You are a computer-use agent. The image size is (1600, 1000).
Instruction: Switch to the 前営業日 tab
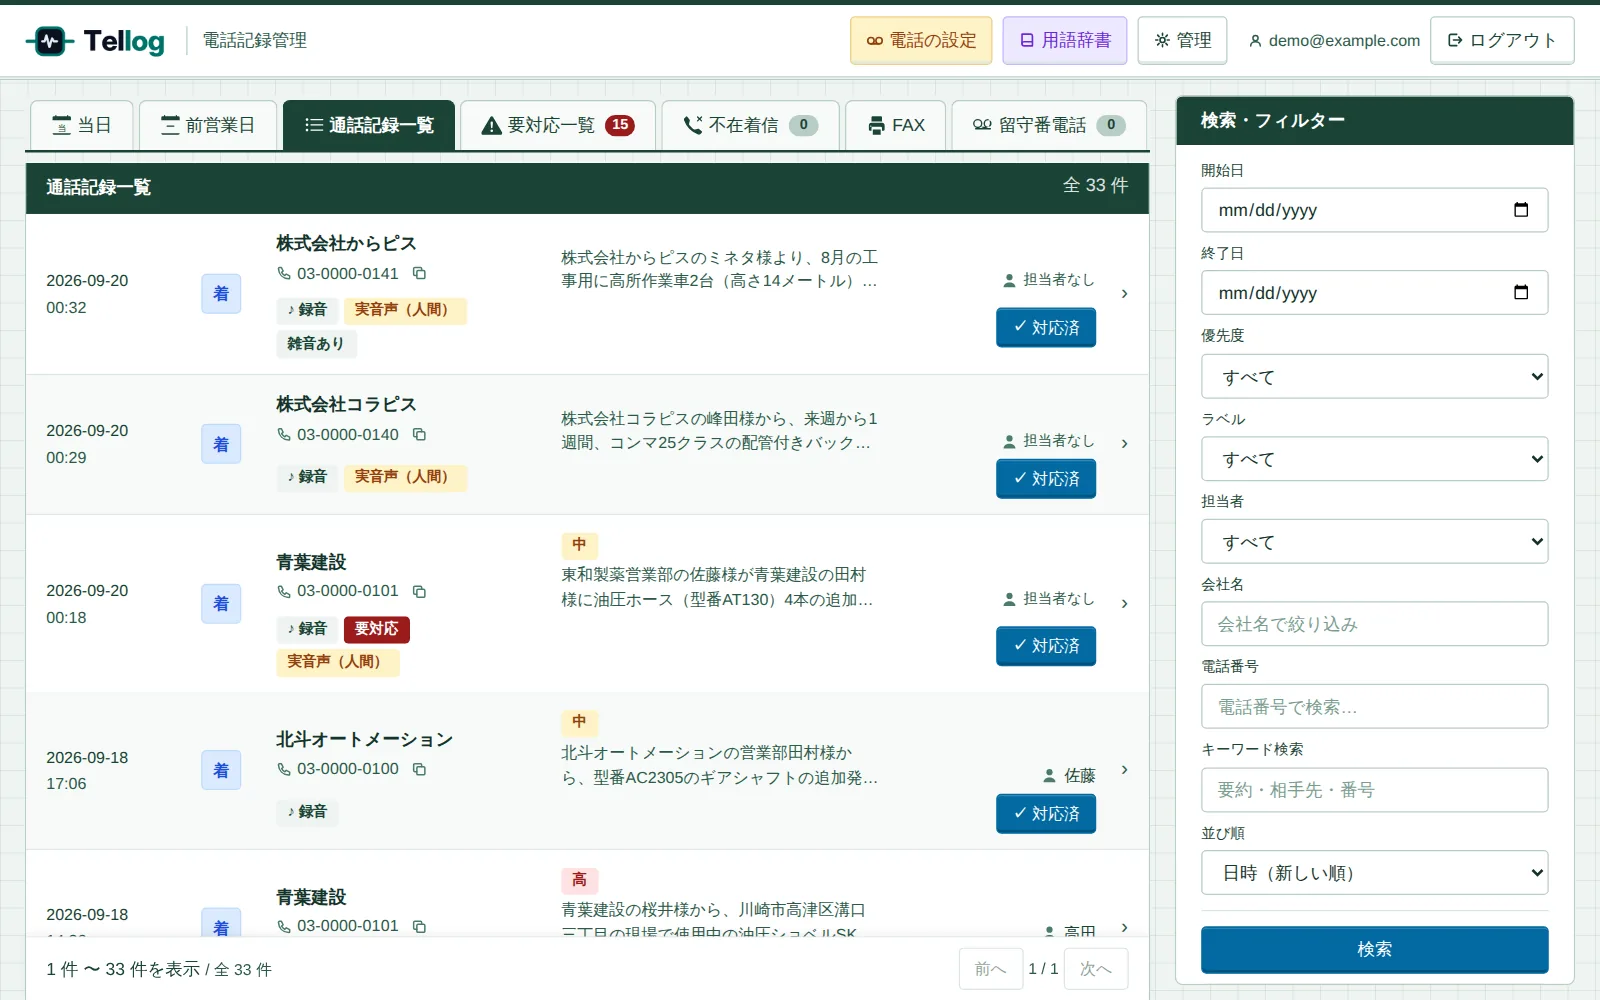click(208, 125)
